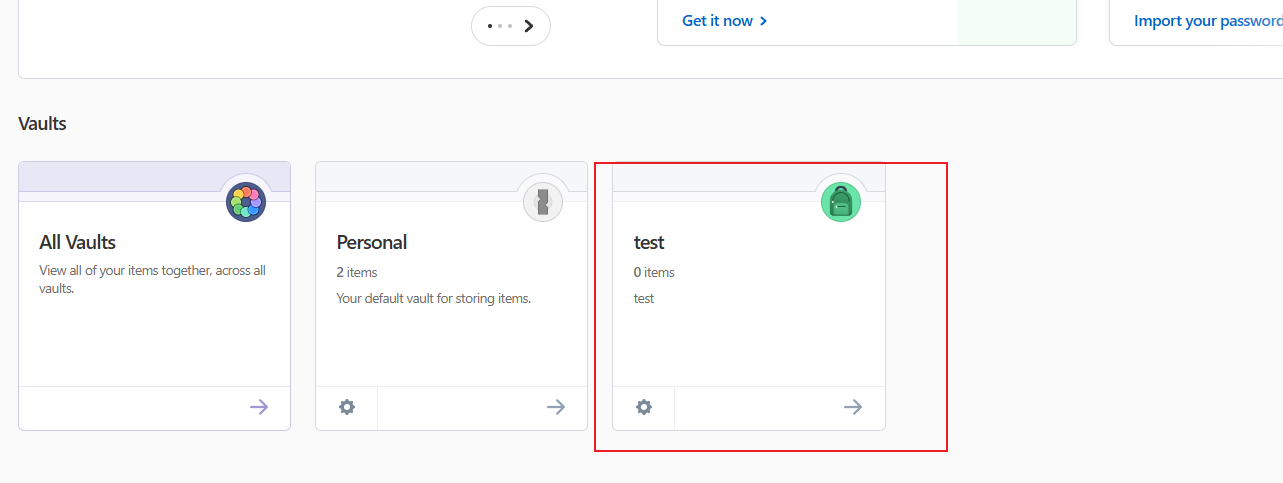Viewport: 1283px width, 483px height.
Task: Click the "0 items" count in test vault
Action: click(654, 272)
